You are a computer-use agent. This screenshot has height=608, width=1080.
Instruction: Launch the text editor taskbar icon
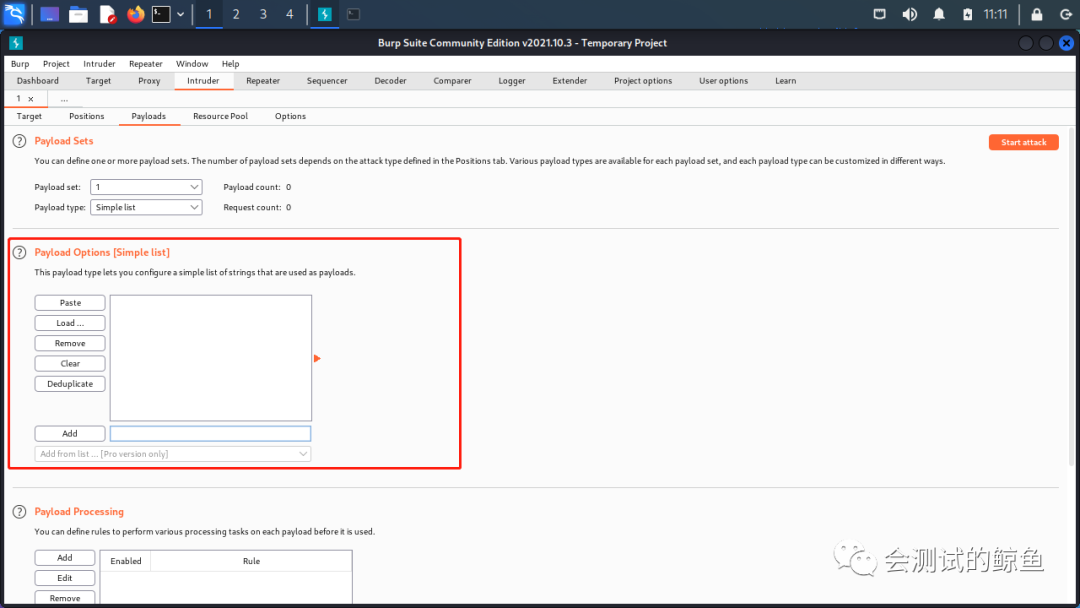point(107,14)
